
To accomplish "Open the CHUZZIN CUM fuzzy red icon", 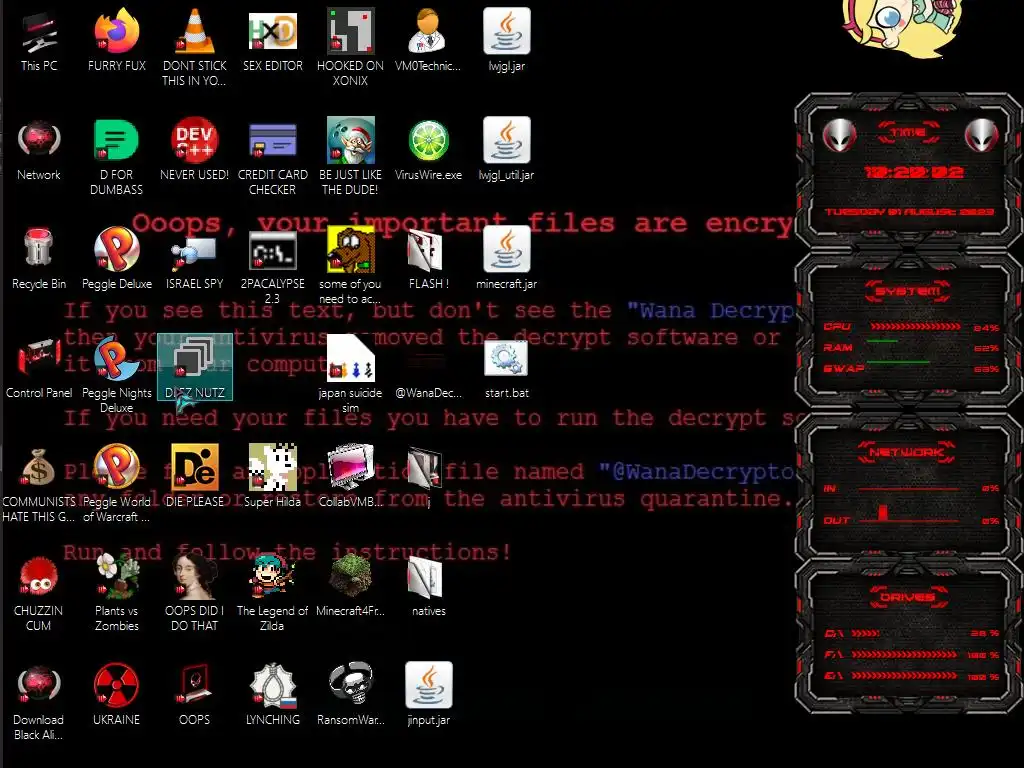I will click(x=39, y=592).
